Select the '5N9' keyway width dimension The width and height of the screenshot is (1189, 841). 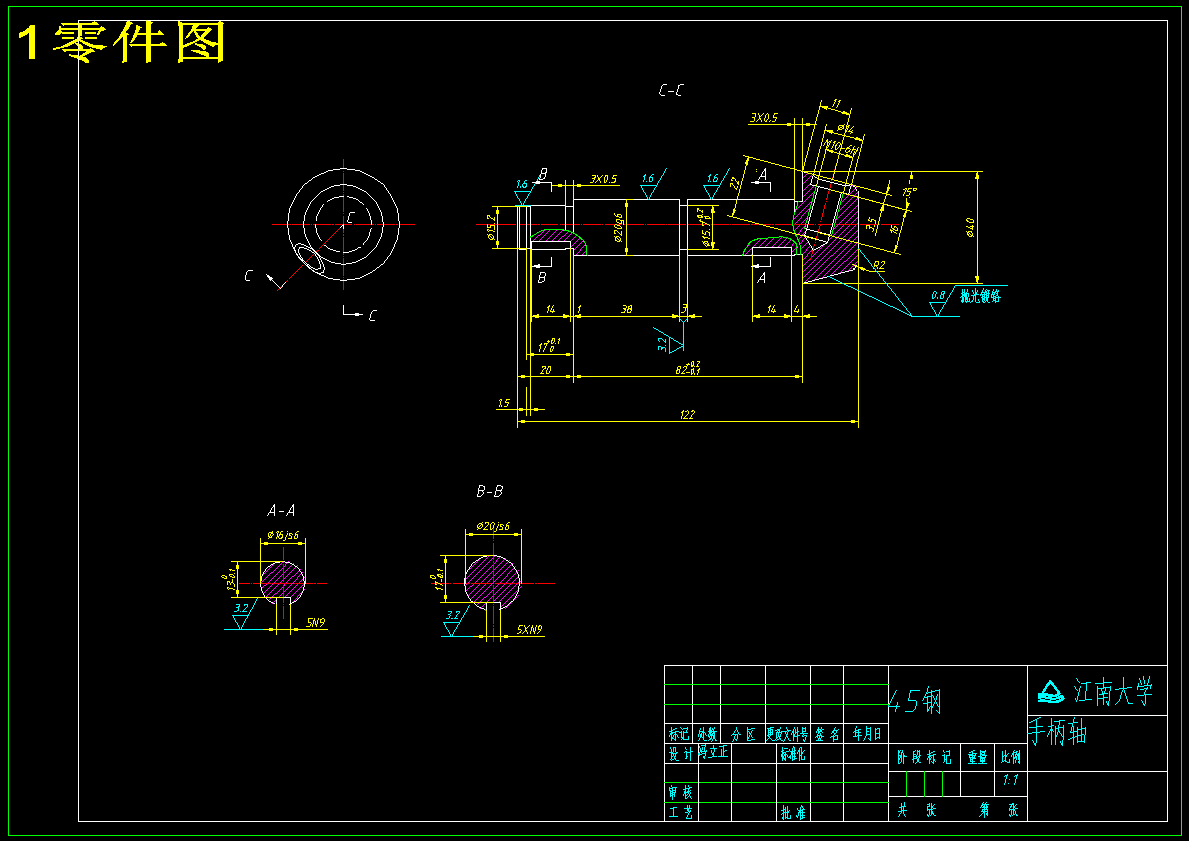click(x=315, y=623)
